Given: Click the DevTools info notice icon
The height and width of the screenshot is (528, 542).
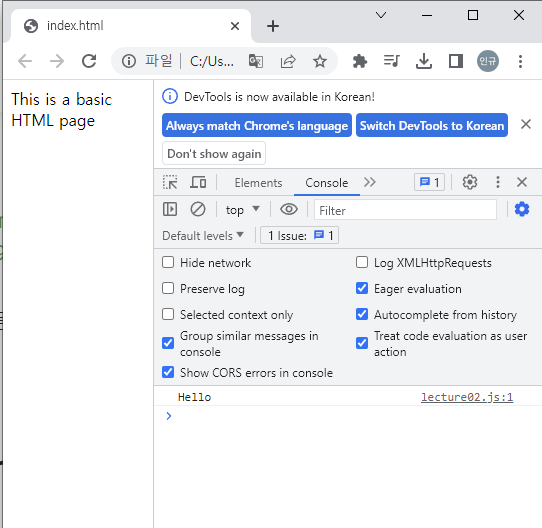Looking at the screenshot, I should [170, 96].
